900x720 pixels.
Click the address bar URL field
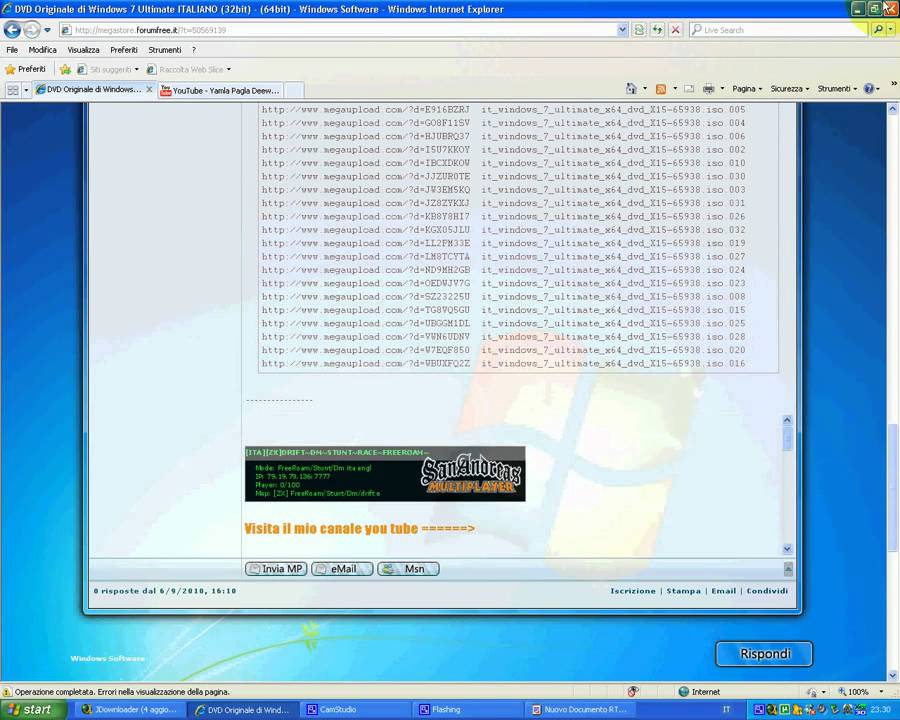click(x=338, y=30)
